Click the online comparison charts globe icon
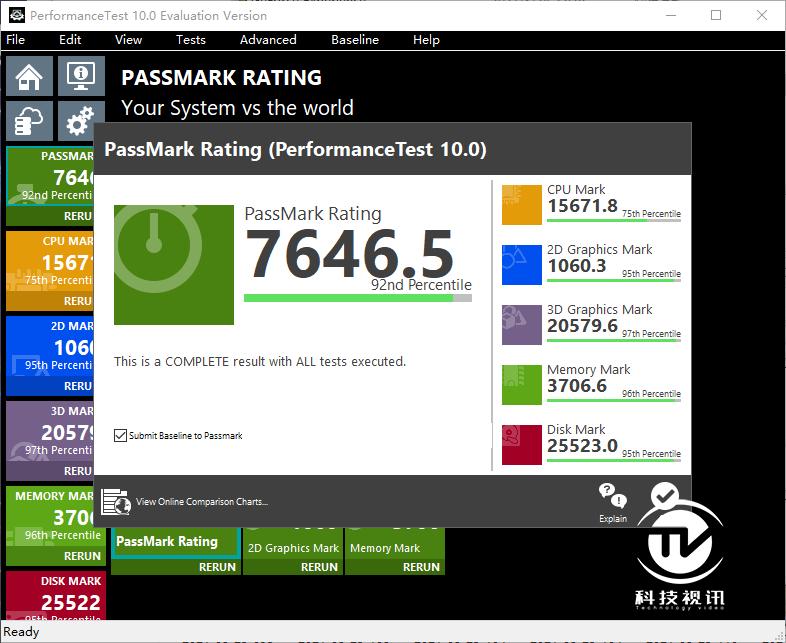Screen dimensions: 786x643 pos(116,502)
